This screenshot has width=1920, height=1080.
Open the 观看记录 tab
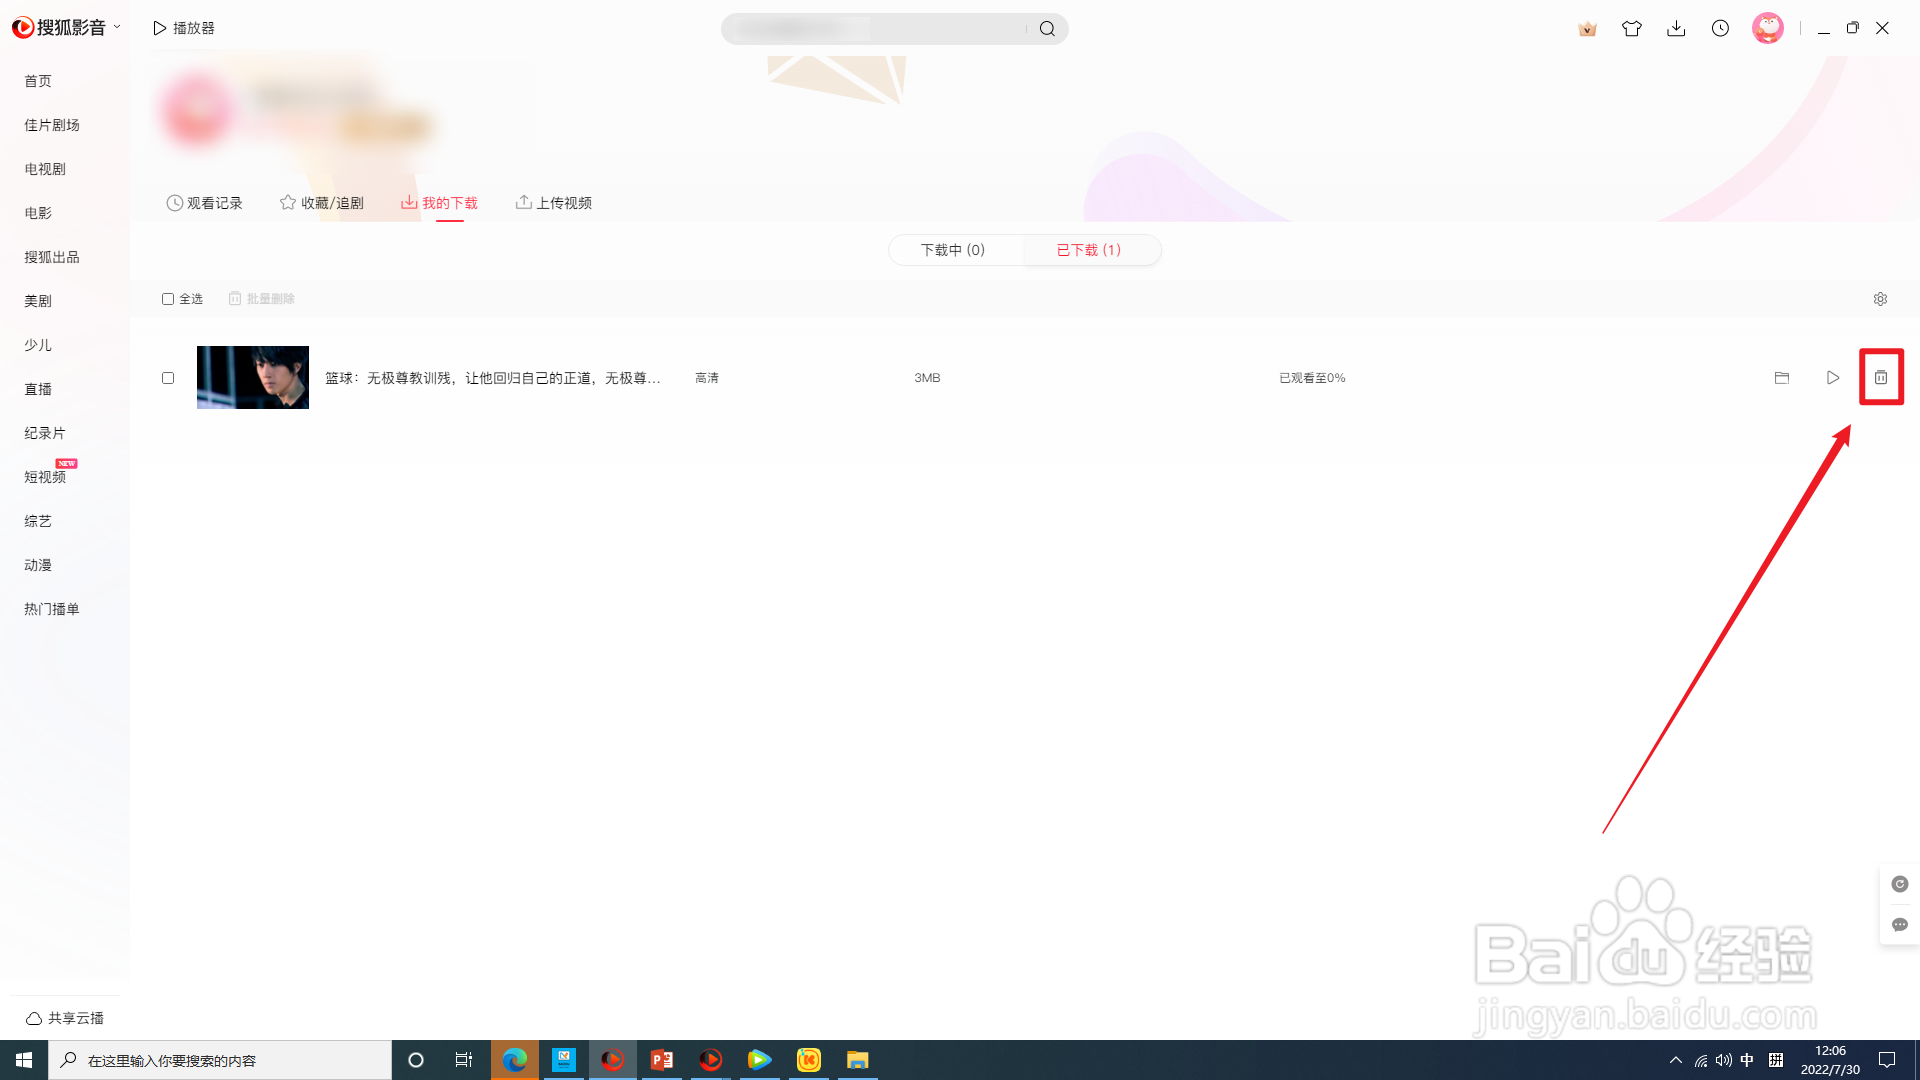click(x=204, y=203)
